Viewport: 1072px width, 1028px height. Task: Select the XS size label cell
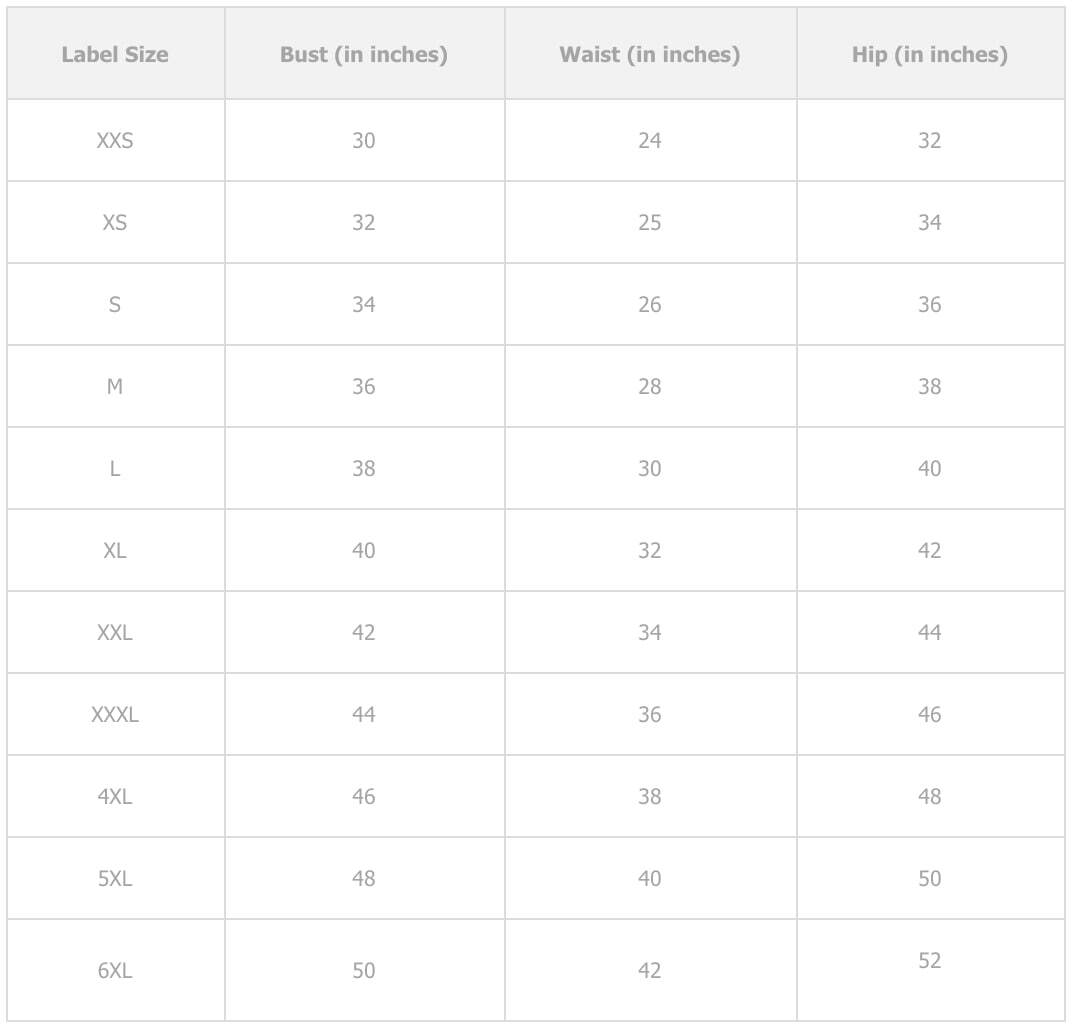115,223
